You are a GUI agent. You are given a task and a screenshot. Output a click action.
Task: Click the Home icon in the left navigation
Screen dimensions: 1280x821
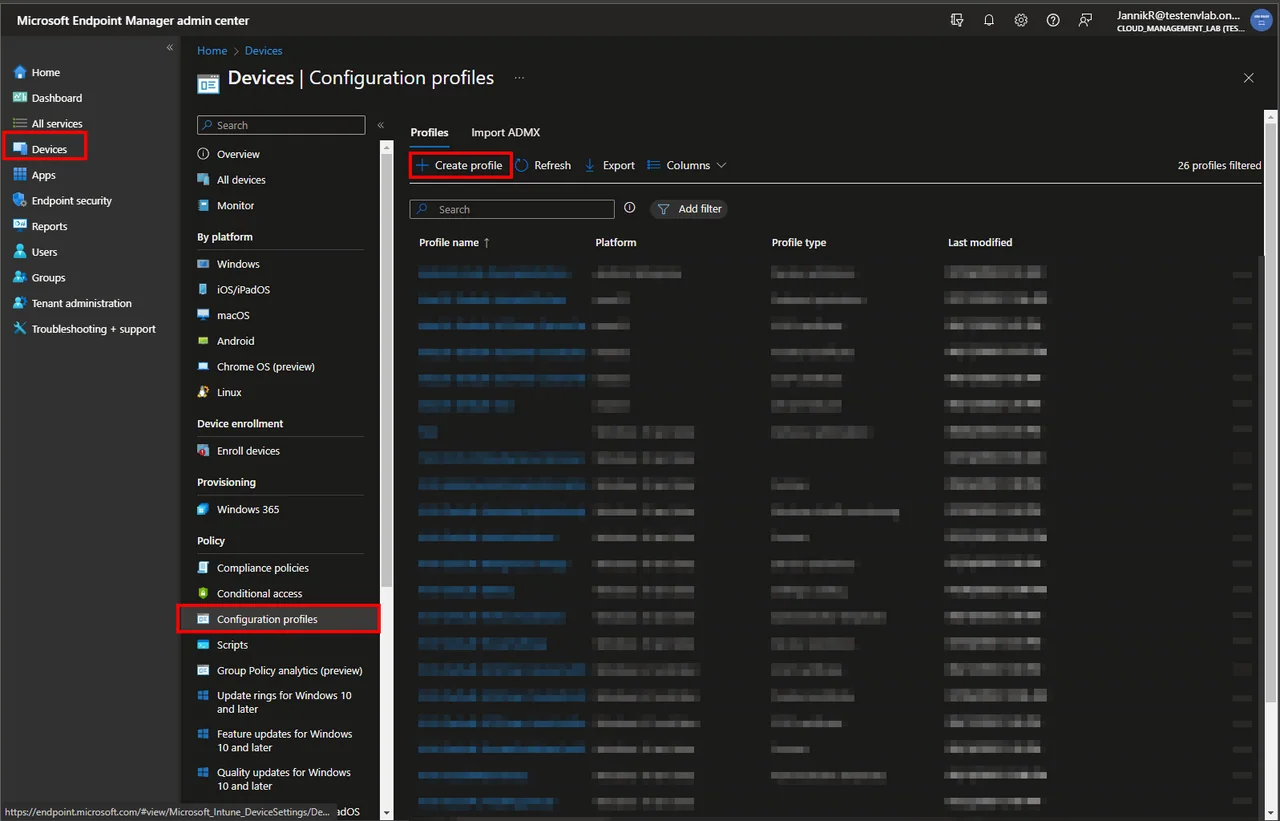tap(20, 72)
